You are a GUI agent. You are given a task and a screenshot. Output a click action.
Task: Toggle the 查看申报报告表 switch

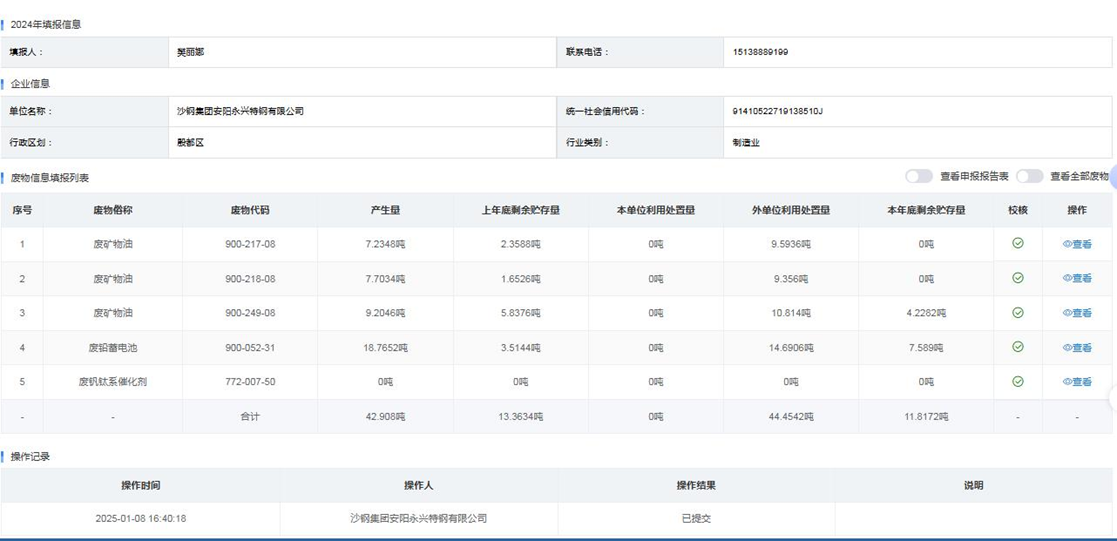coord(918,176)
